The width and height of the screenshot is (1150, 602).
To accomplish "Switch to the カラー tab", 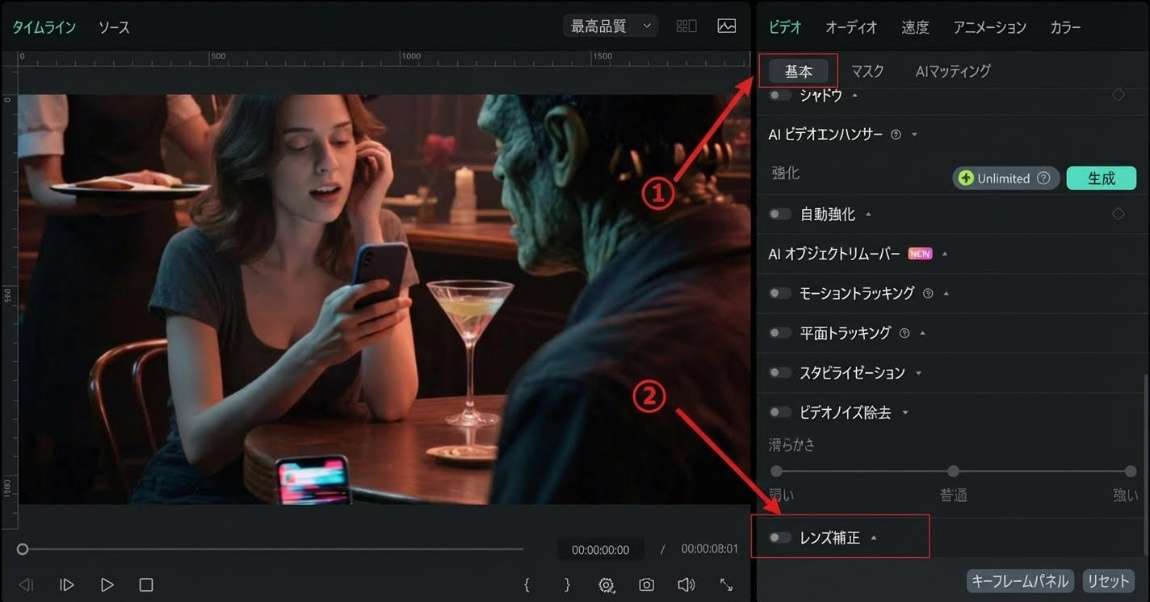I will click(1065, 27).
